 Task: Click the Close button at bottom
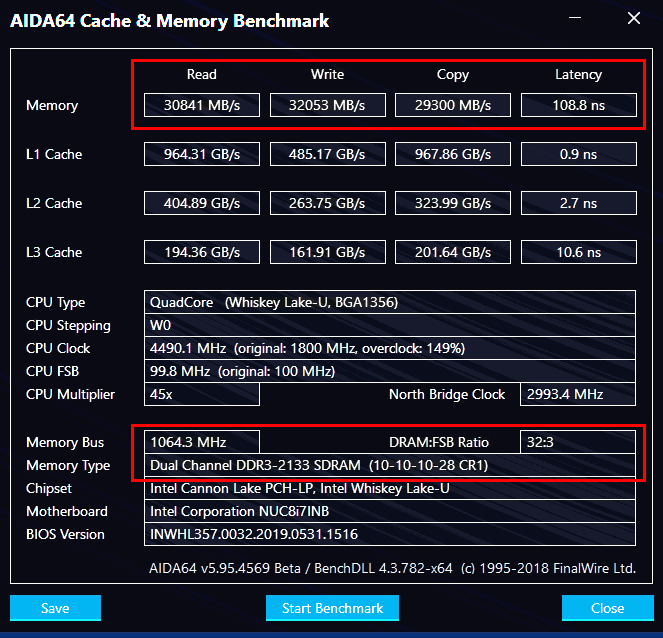pos(608,608)
